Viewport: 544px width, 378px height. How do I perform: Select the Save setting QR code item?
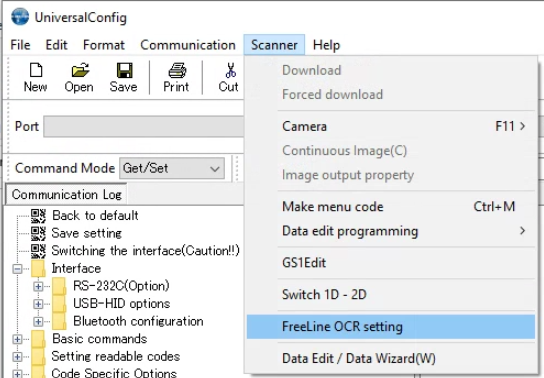[x=38, y=233]
